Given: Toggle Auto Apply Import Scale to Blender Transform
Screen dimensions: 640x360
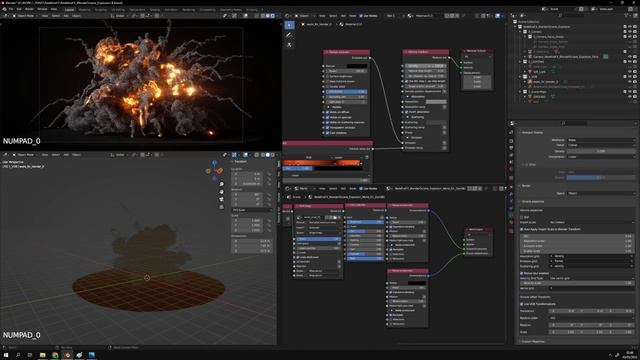Looking at the screenshot, I should (x=522, y=229).
